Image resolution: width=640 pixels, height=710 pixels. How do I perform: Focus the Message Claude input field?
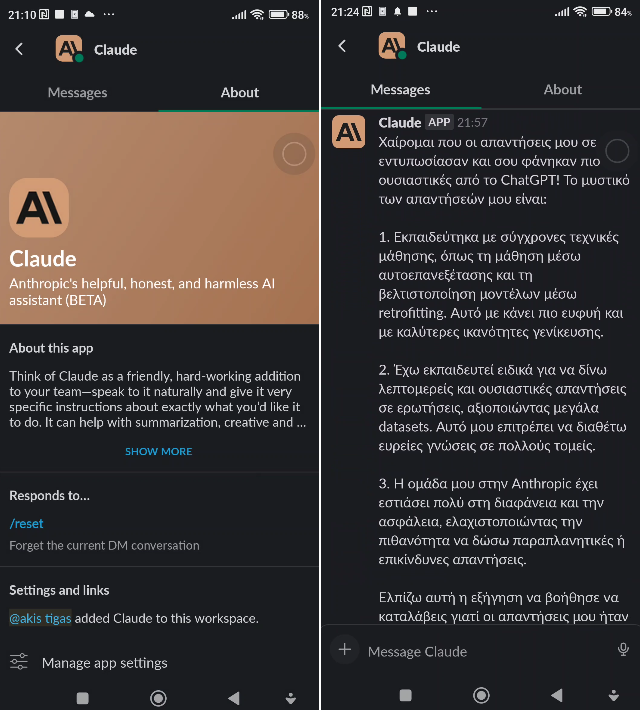[x=485, y=651]
